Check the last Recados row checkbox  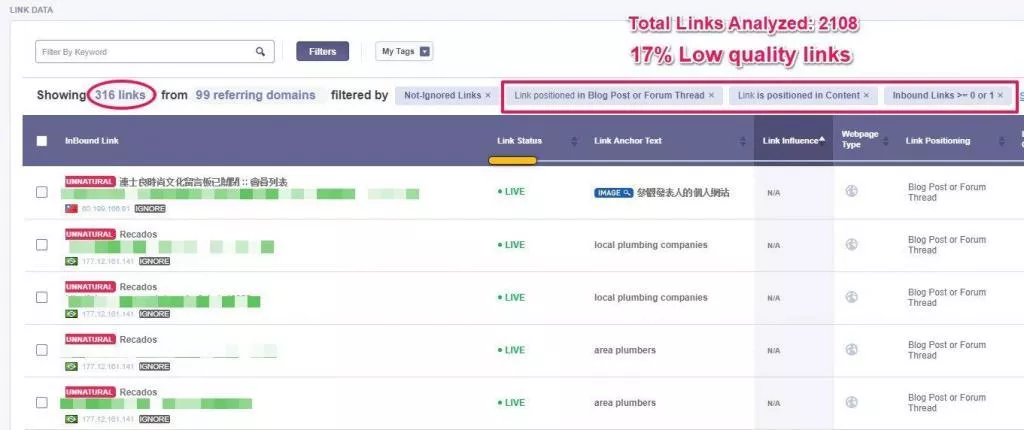(x=41, y=403)
